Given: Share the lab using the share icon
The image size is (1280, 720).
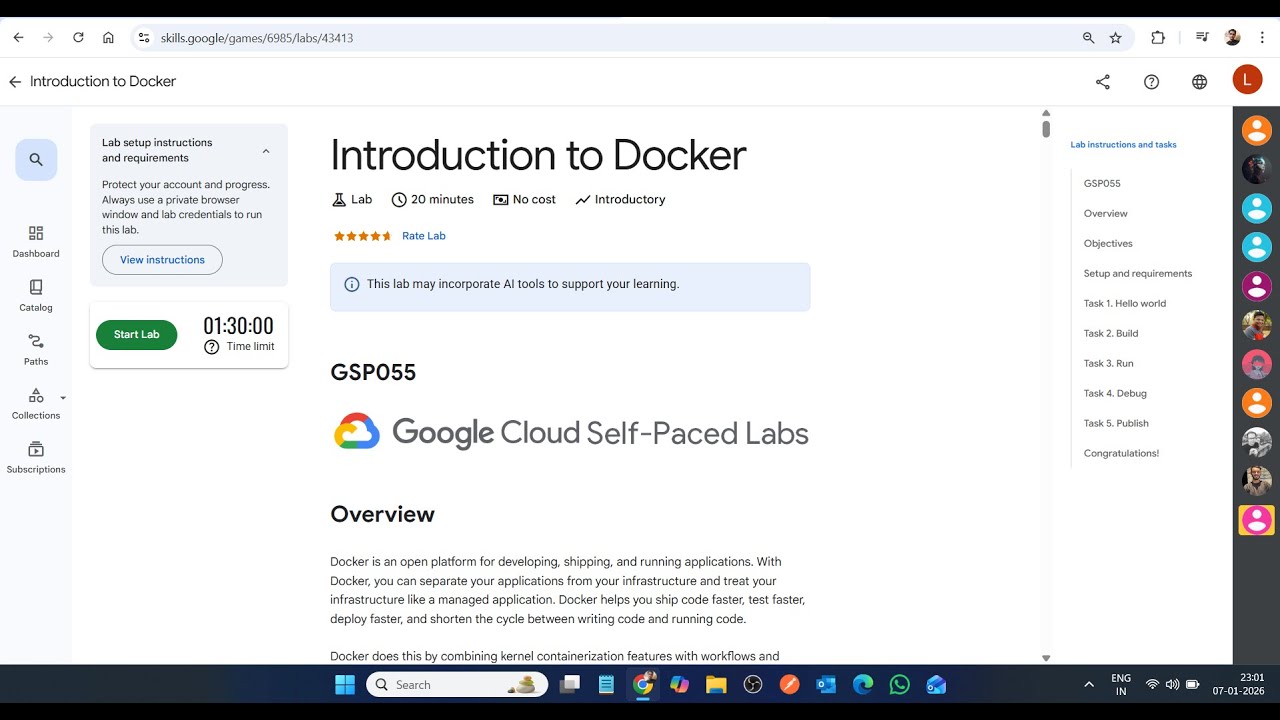Looking at the screenshot, I should click(1103, 82).
